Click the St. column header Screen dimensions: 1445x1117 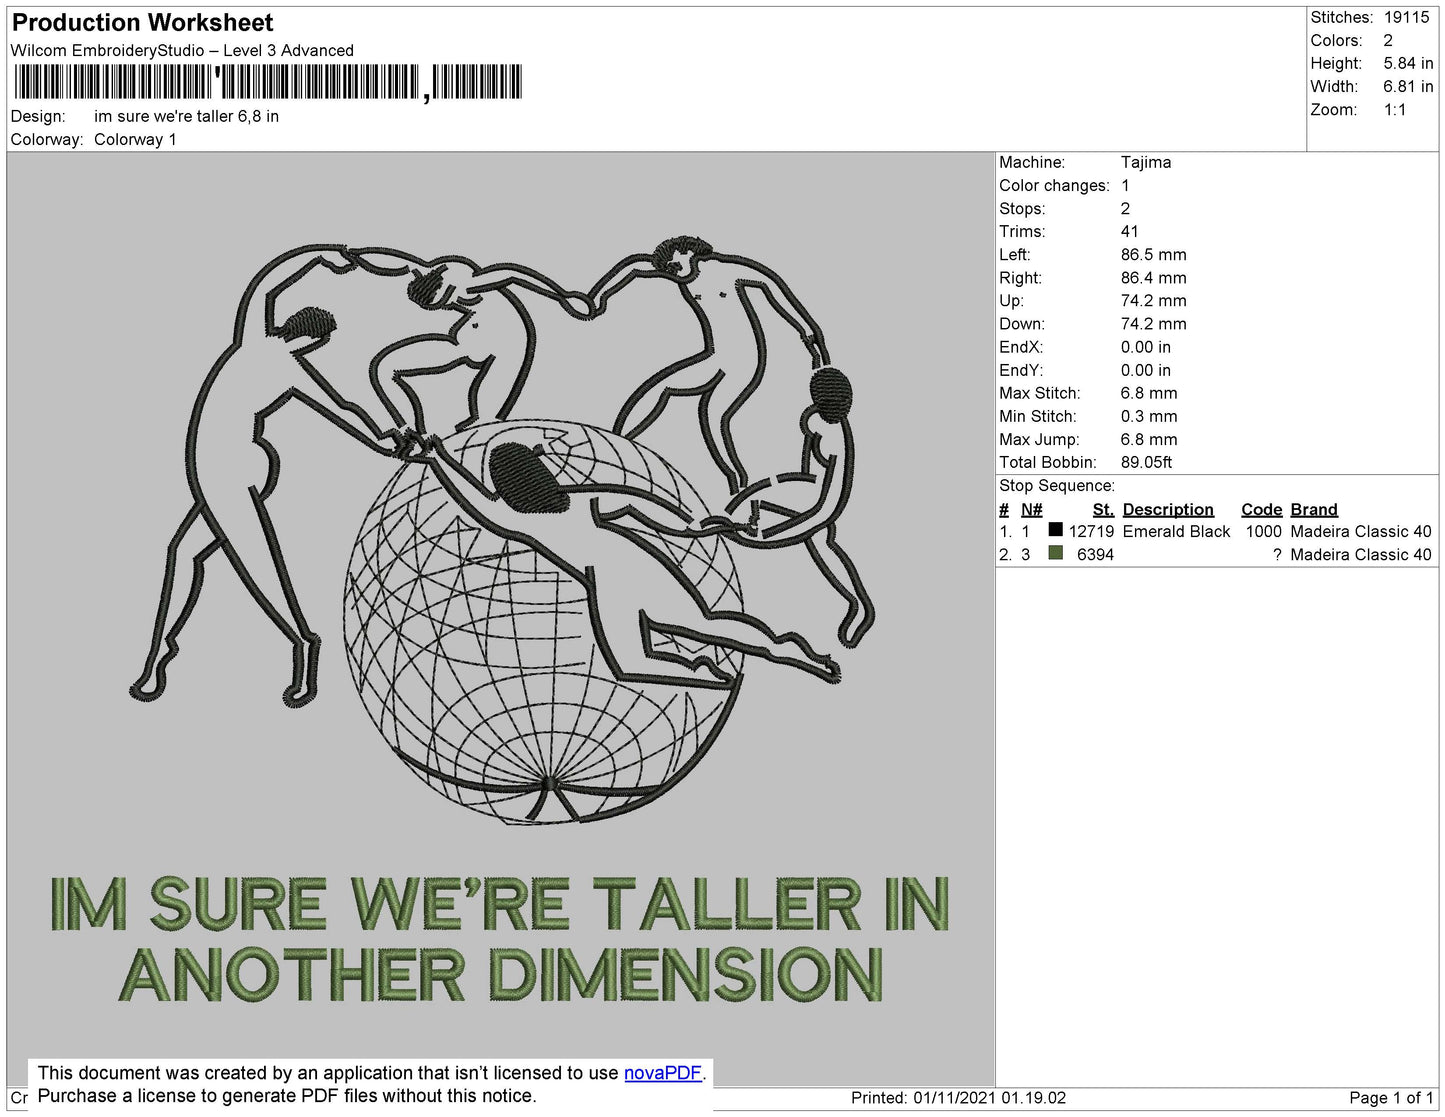(1103, 509)
